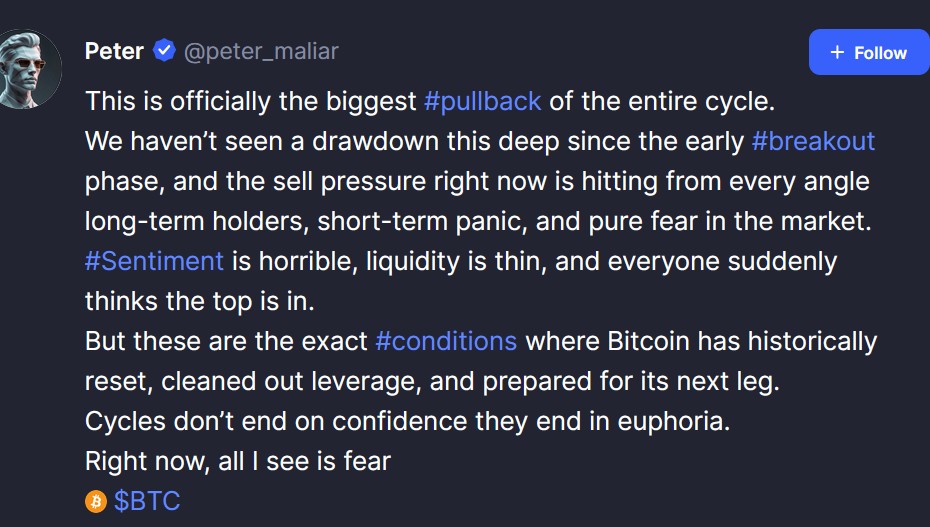Open the #pullback hashtag
The image size is (930, 527).
482,101
